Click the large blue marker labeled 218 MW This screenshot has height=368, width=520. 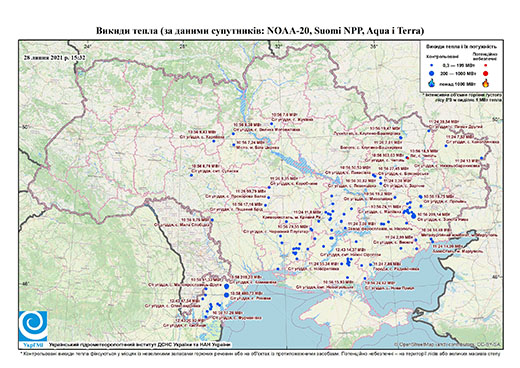pos(227,286)
